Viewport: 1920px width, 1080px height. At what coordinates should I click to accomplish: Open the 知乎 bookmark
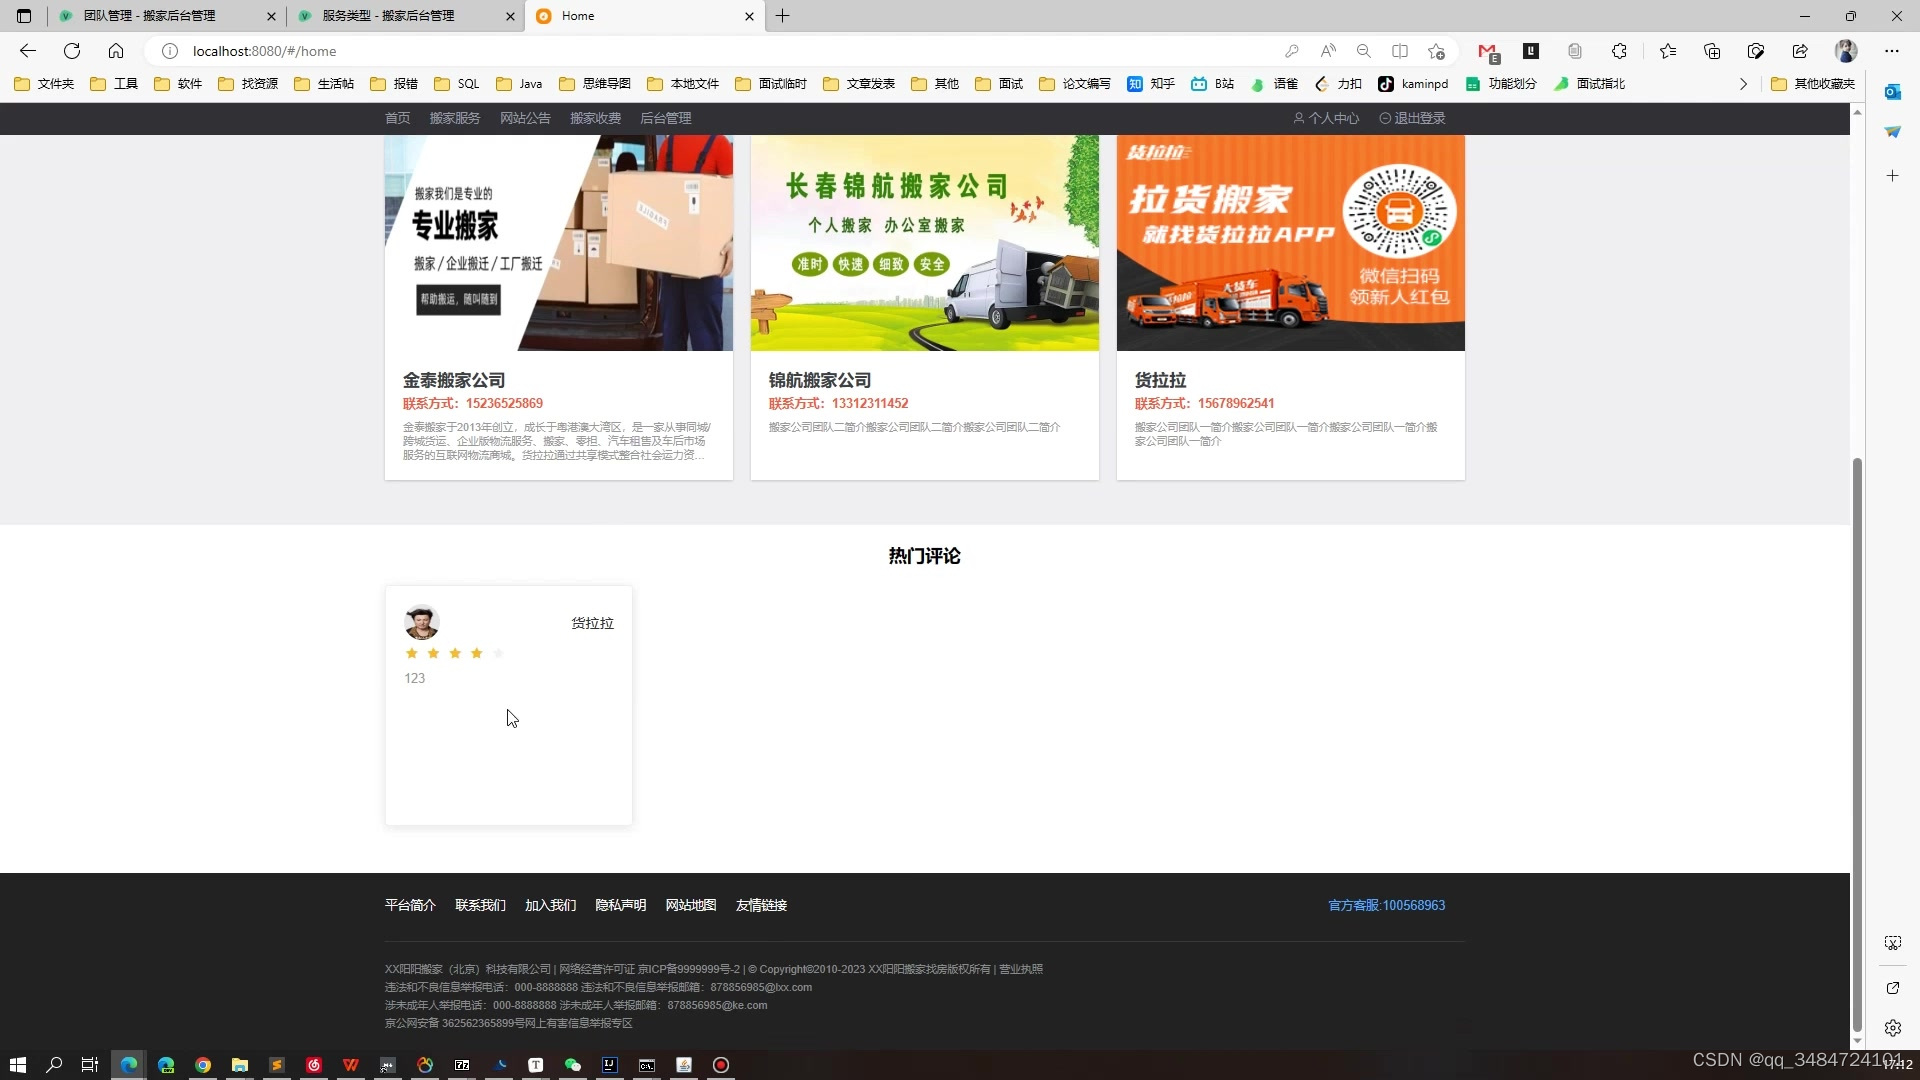pyautogui.click(x=1151, y=84)
